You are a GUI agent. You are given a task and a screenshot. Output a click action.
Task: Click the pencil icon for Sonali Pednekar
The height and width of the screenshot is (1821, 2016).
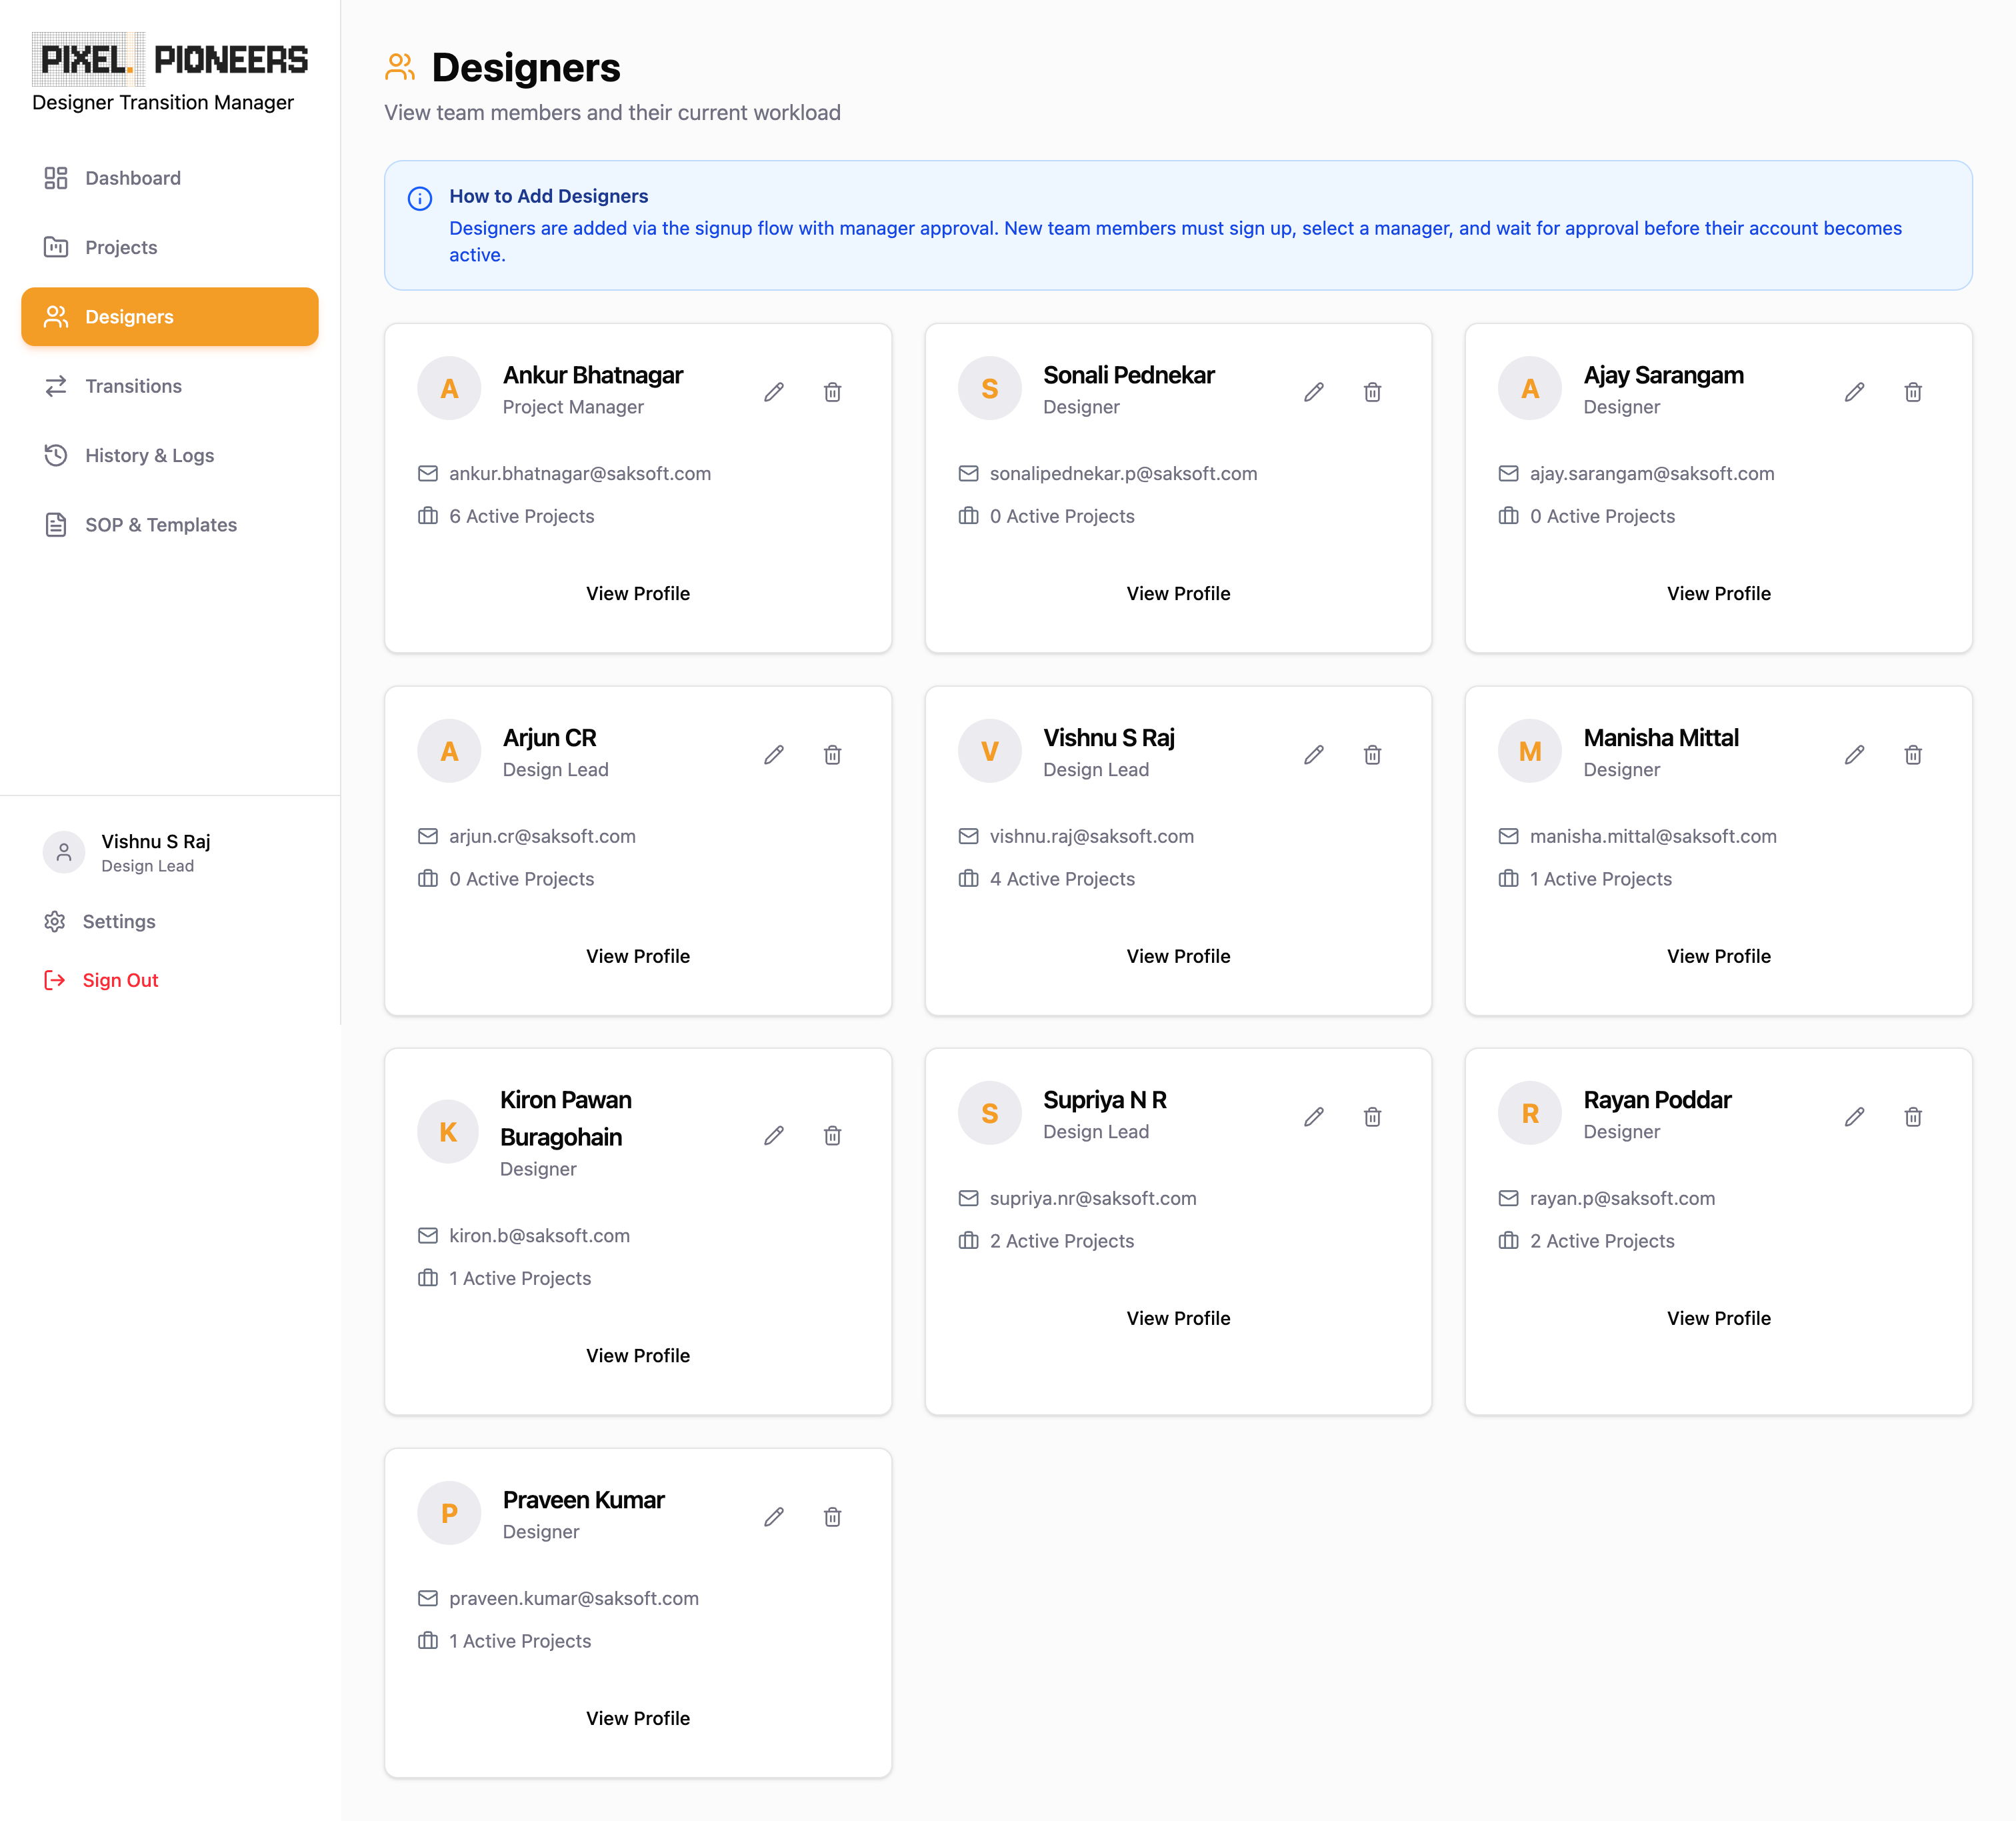coord(1314,392)
